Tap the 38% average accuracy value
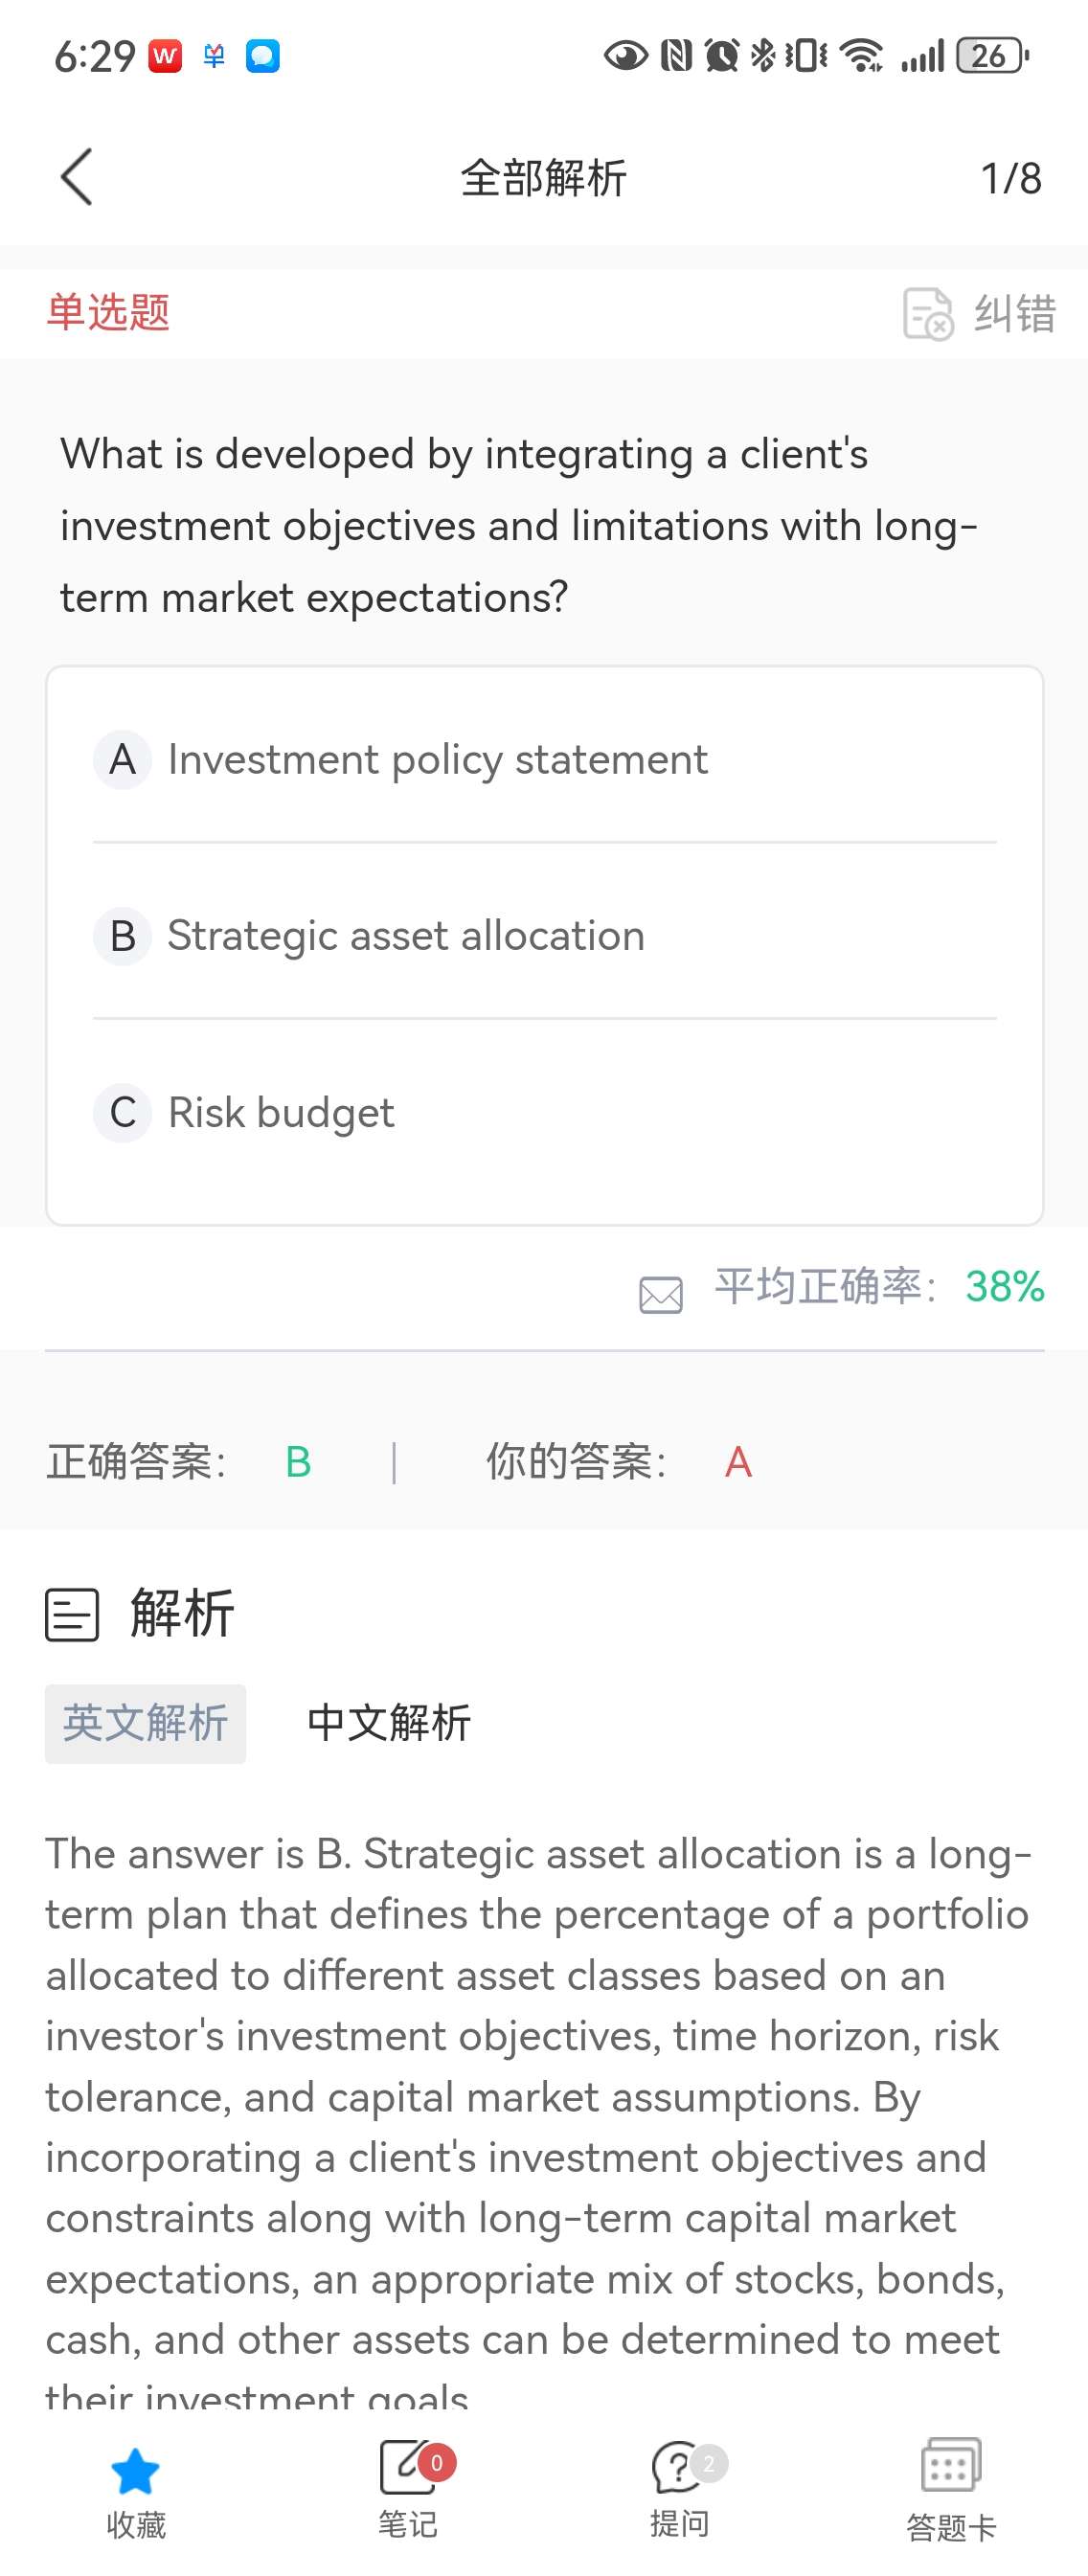The height and width of the screenshot is (2576, 1088). coord(1004,1286)
